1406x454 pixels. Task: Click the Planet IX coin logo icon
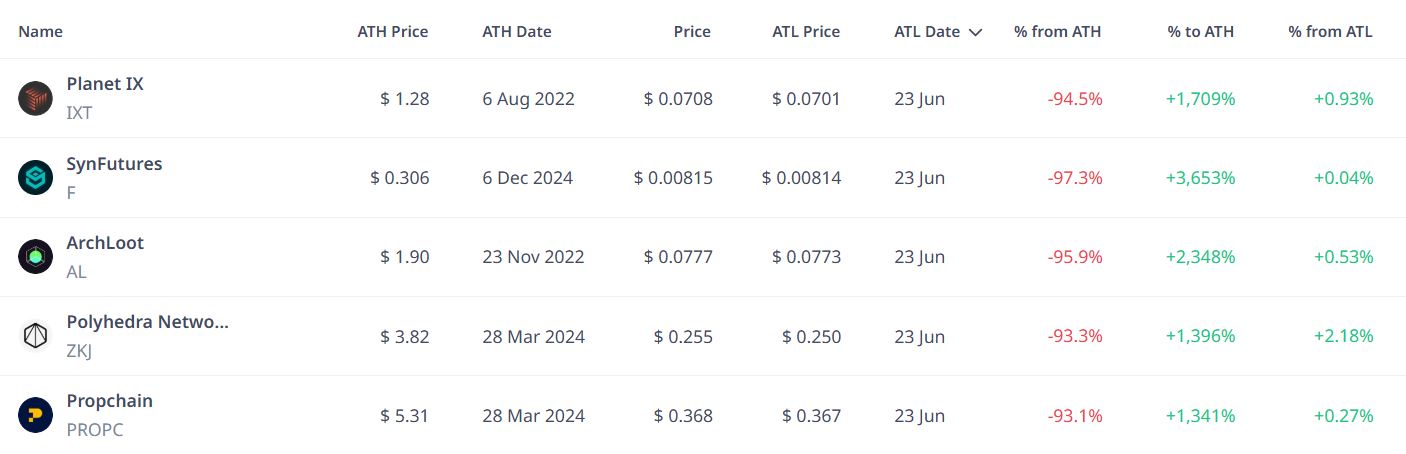[x=35, y=98]
